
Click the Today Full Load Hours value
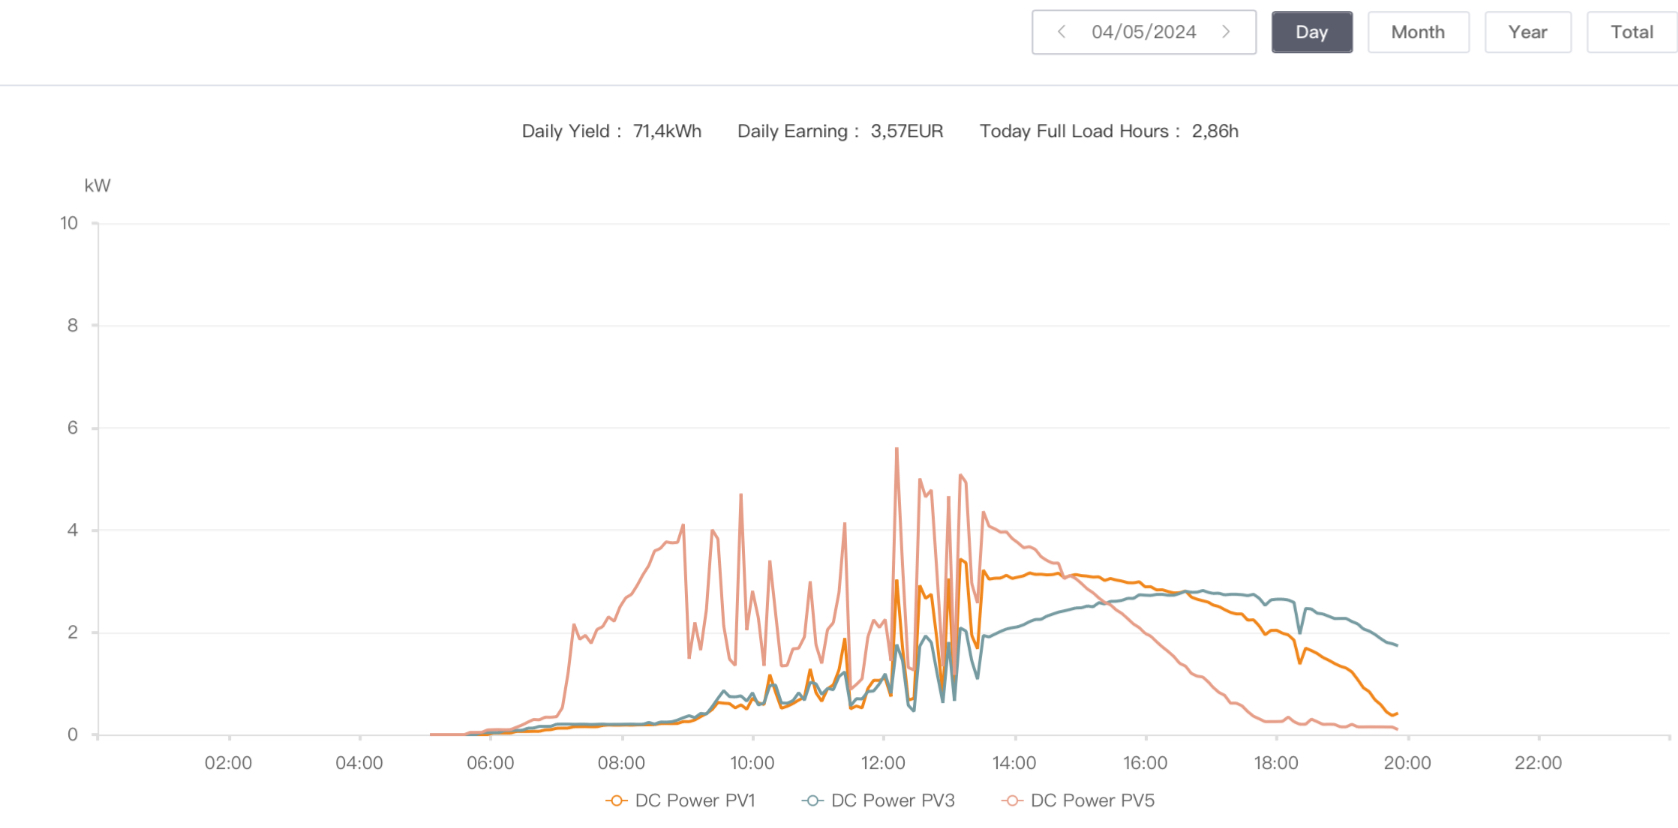(1214, 131)
